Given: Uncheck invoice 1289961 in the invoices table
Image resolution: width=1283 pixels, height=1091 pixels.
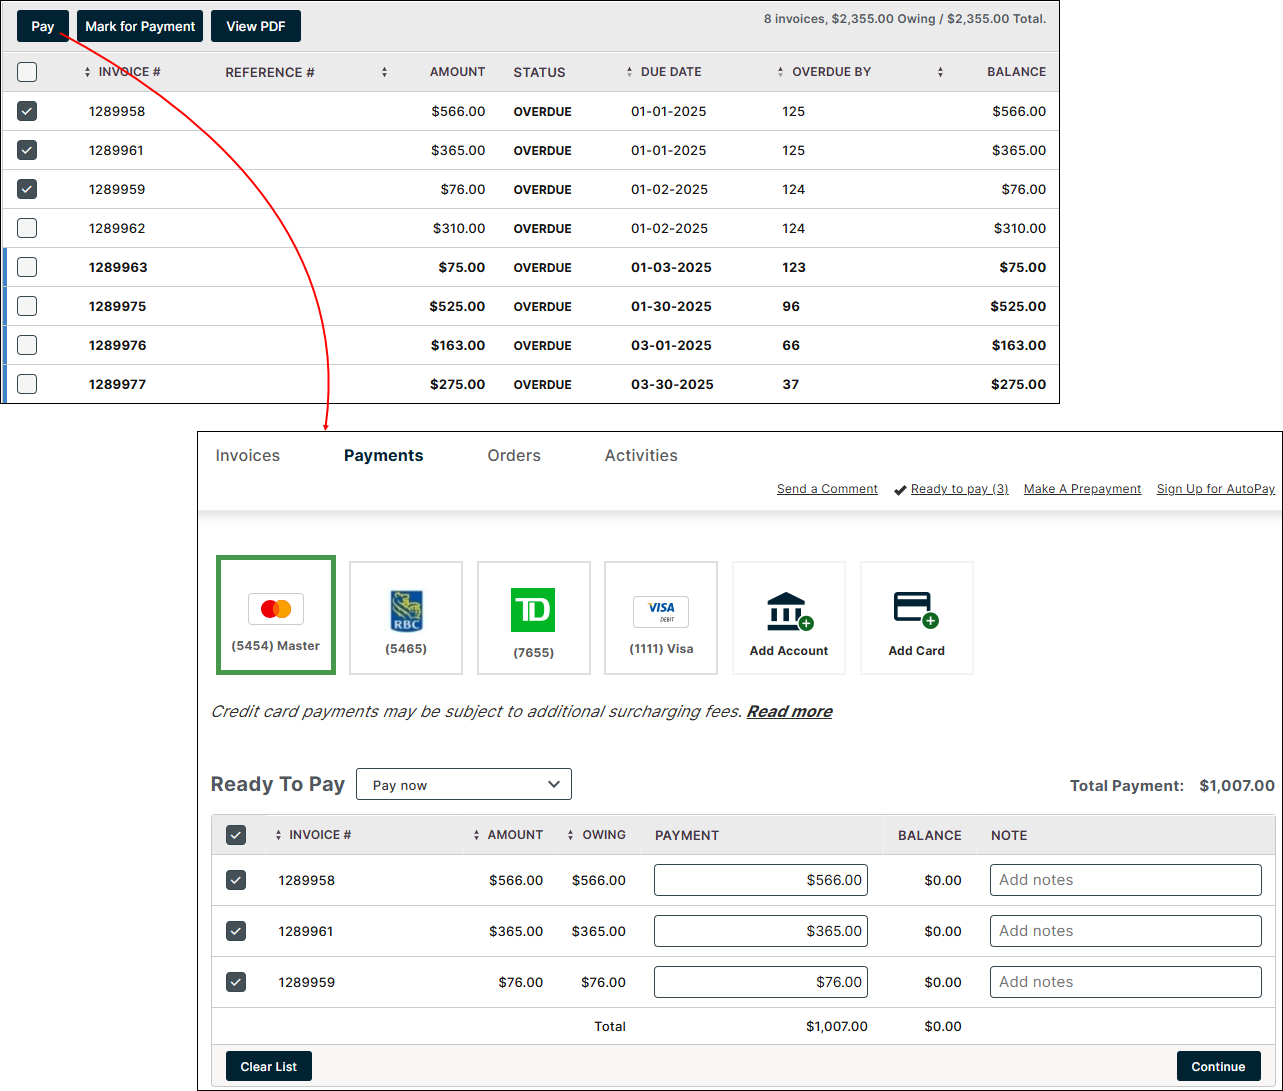Looking at the screenshot, I should click(27, 150).
